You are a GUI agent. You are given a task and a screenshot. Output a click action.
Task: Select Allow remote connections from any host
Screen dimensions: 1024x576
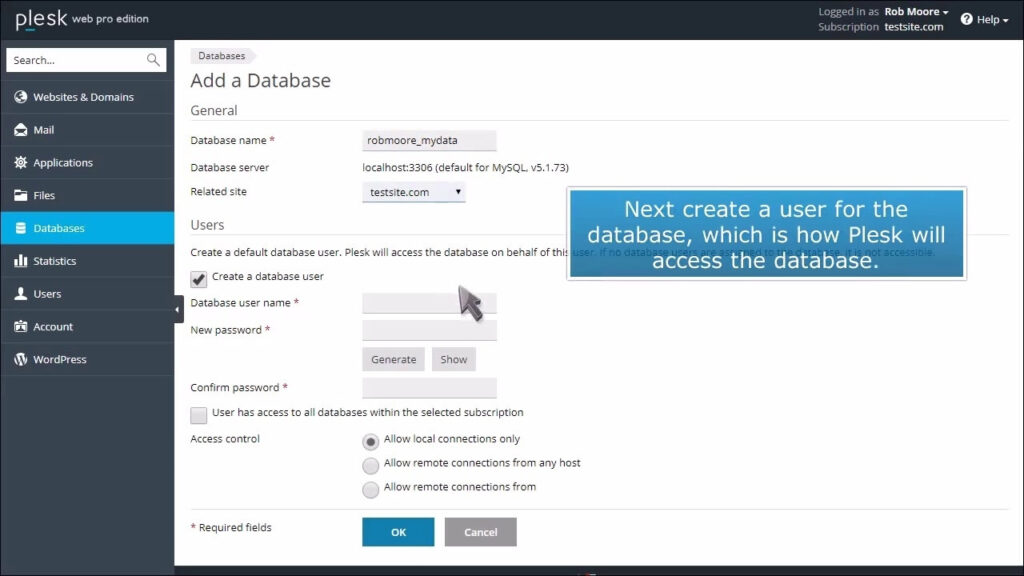(371, 463)
